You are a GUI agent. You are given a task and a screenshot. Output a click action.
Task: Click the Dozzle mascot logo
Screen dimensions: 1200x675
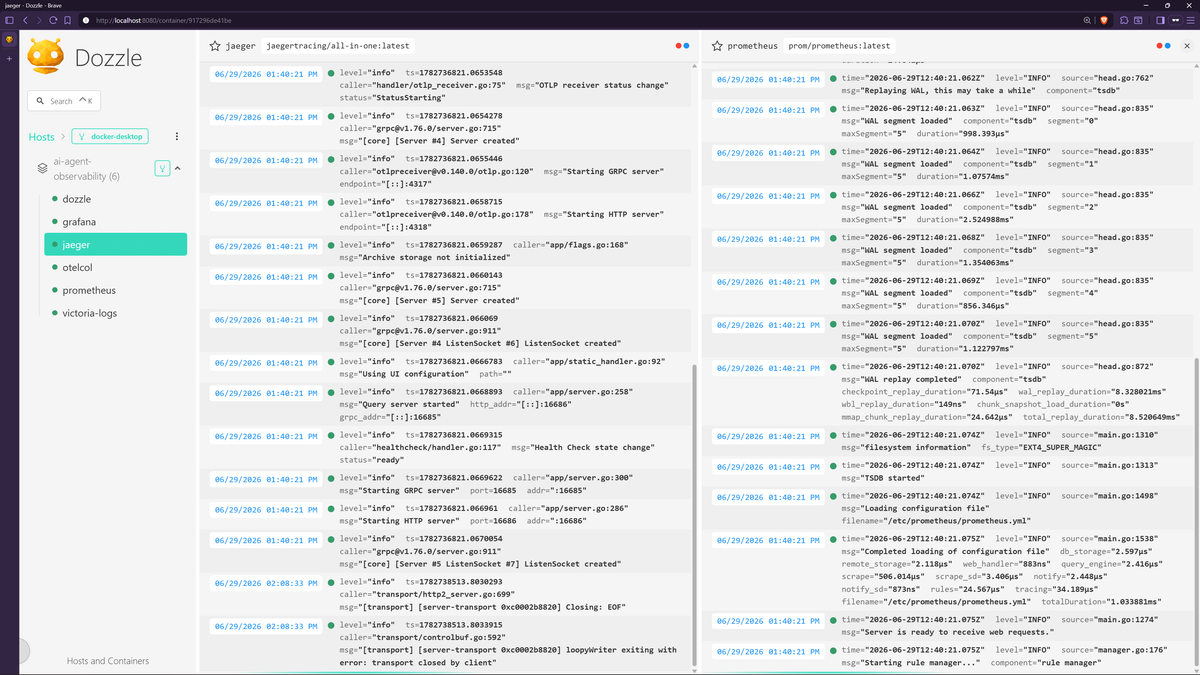coord(46,56)
